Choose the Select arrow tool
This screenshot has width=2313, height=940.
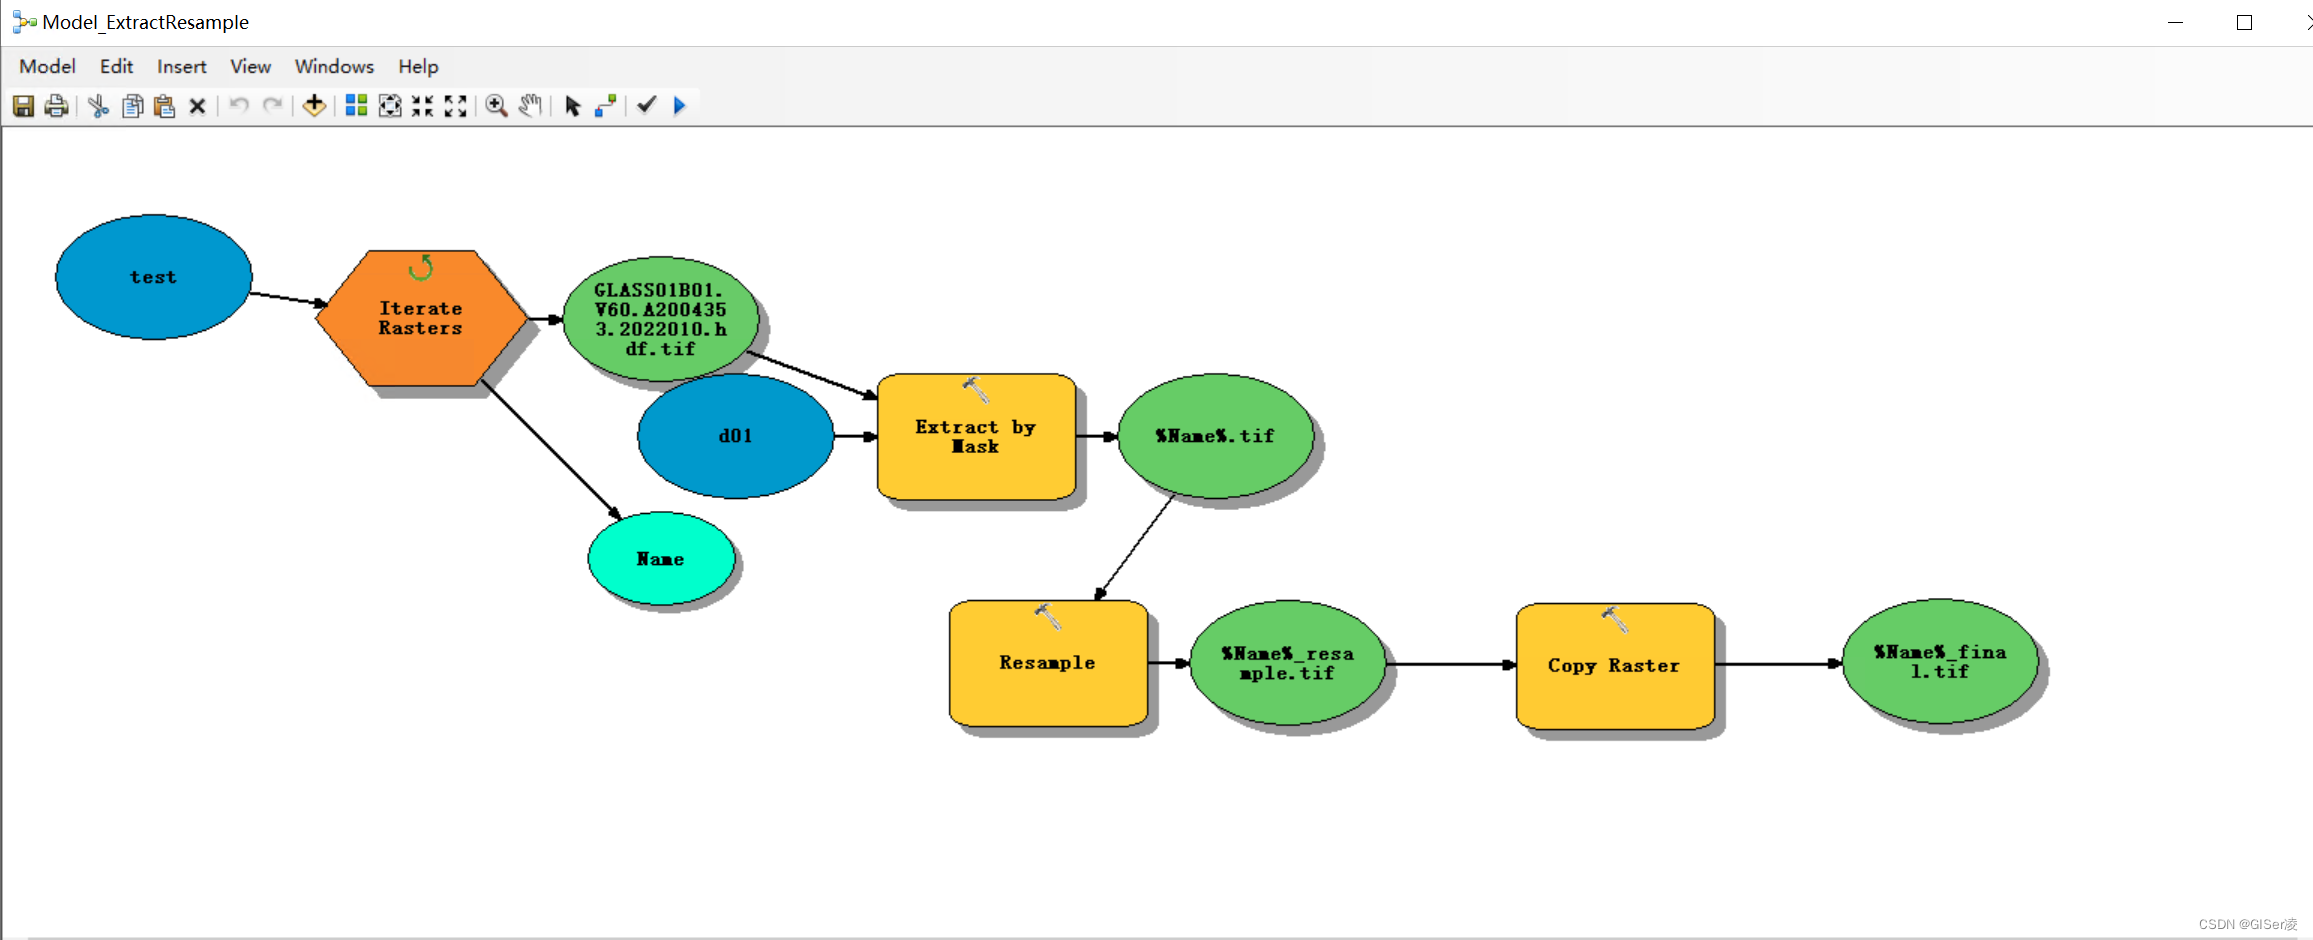(572, 106)
